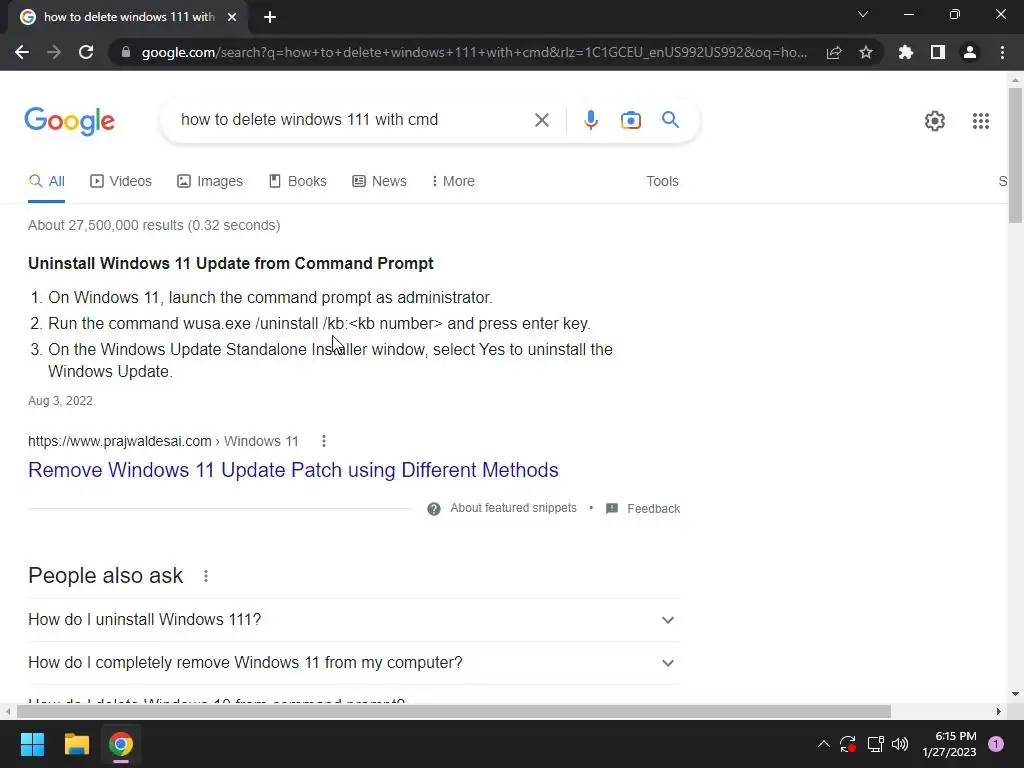Open search Tools
This screenshot has width=1024, height=768.
[662, 181]
